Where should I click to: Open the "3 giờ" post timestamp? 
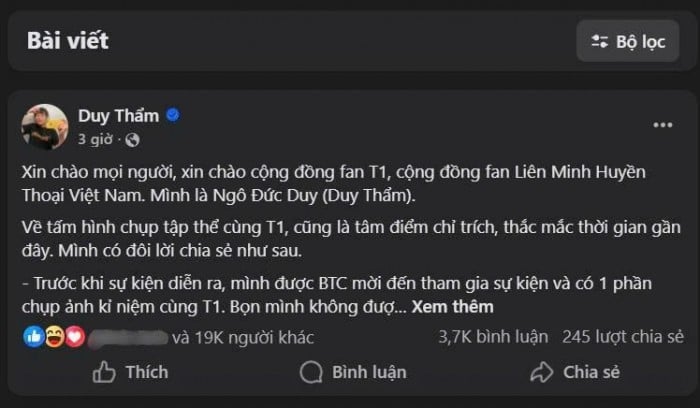(x=96, y=139)
